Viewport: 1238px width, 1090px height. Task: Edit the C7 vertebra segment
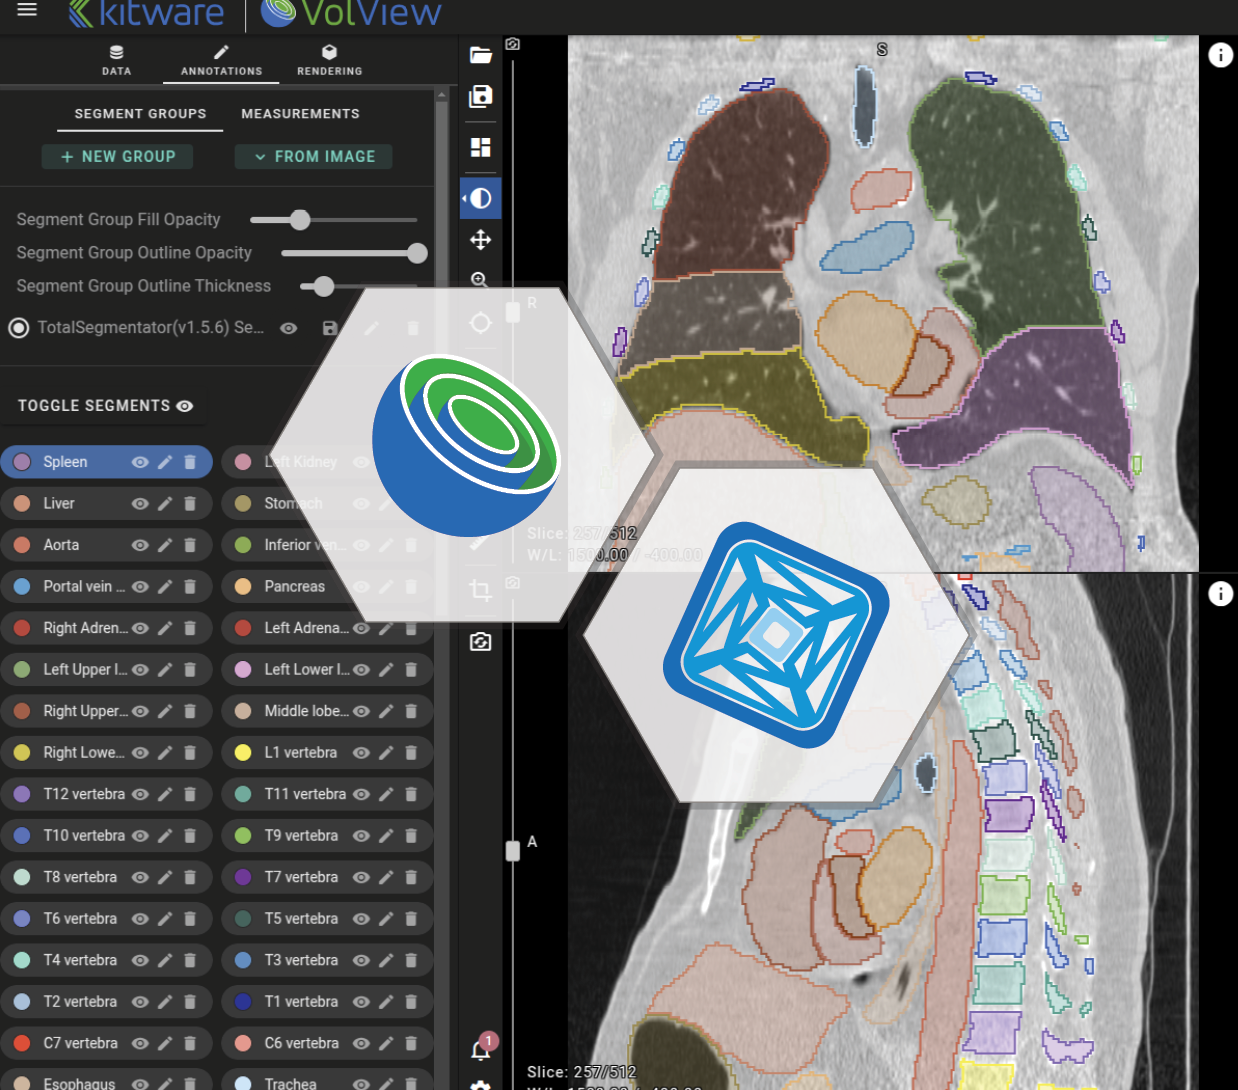(x=165, y=1043)
